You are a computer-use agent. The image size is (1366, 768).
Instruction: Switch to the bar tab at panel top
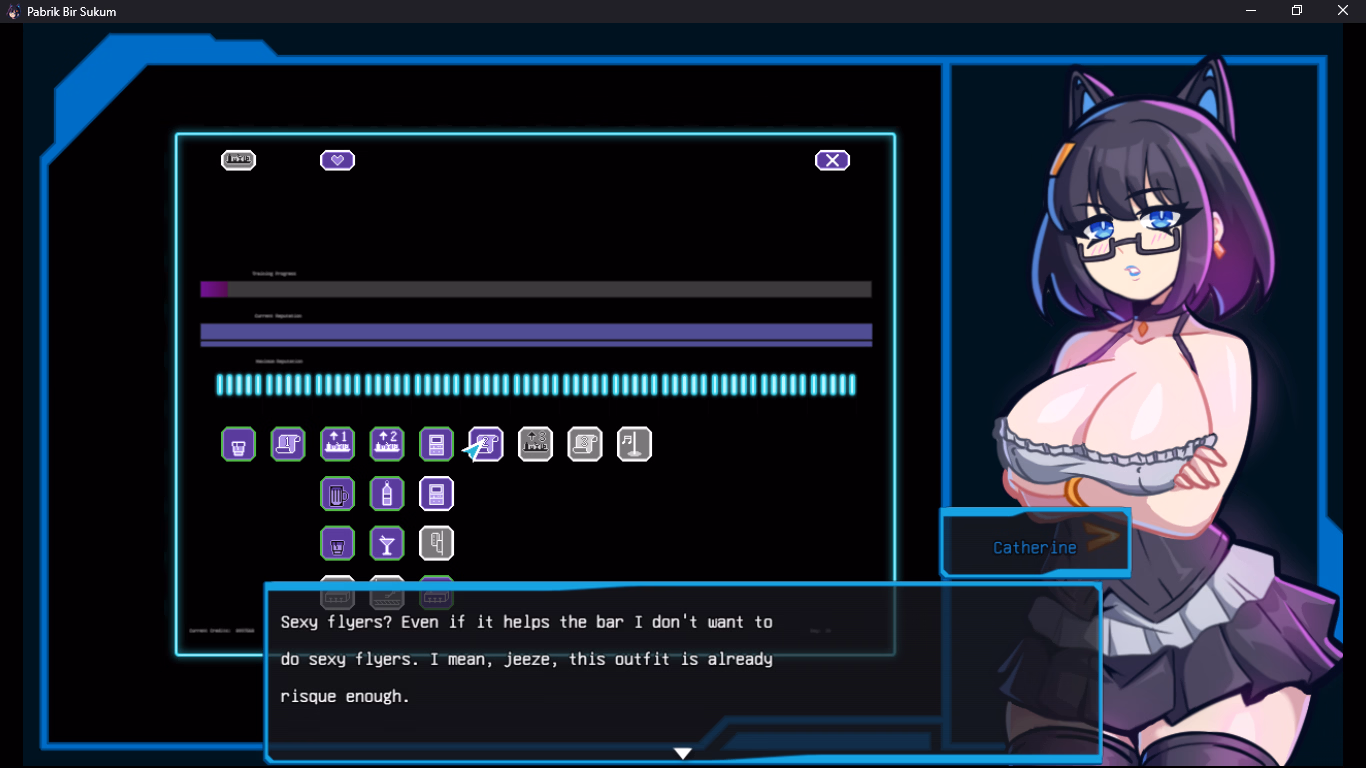238,160
